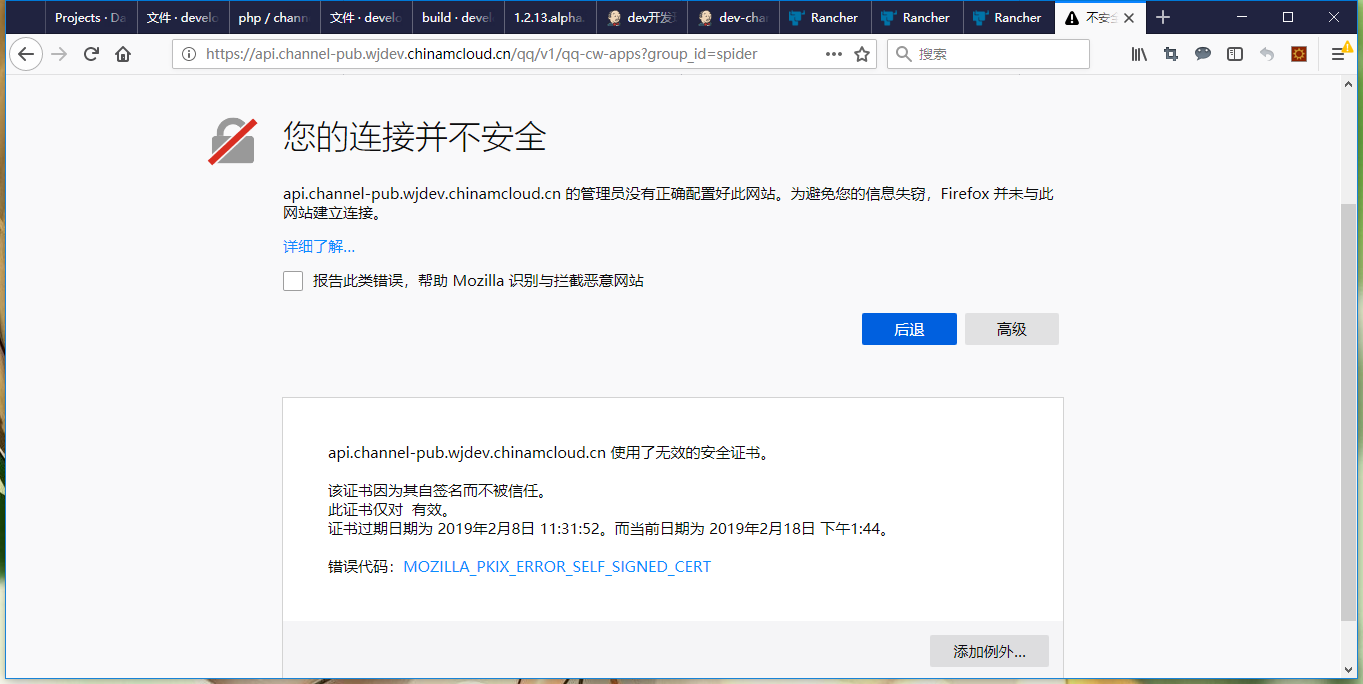
Task: Open a new tab with plus button
Action: tap(1162, 17)
